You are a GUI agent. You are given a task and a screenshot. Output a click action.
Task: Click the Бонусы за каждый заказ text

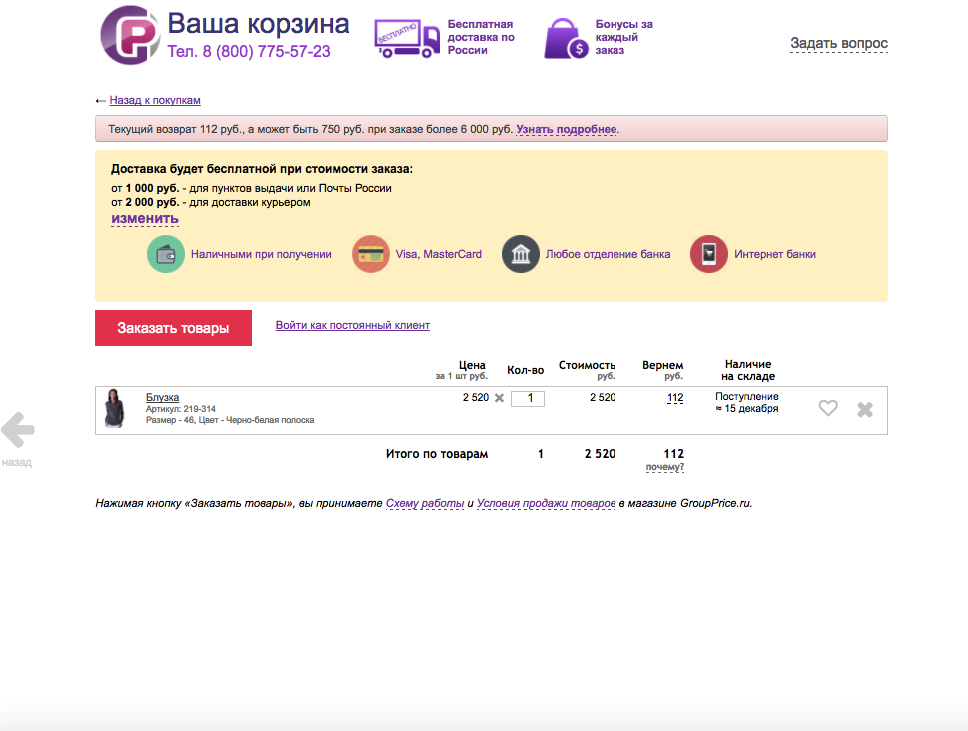(x=624, y=37)
